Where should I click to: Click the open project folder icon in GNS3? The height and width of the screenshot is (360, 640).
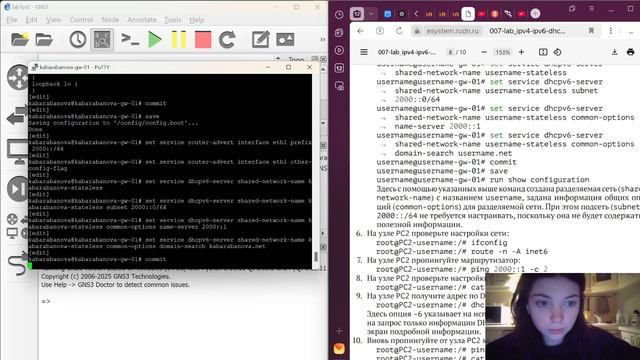(44, 40)
